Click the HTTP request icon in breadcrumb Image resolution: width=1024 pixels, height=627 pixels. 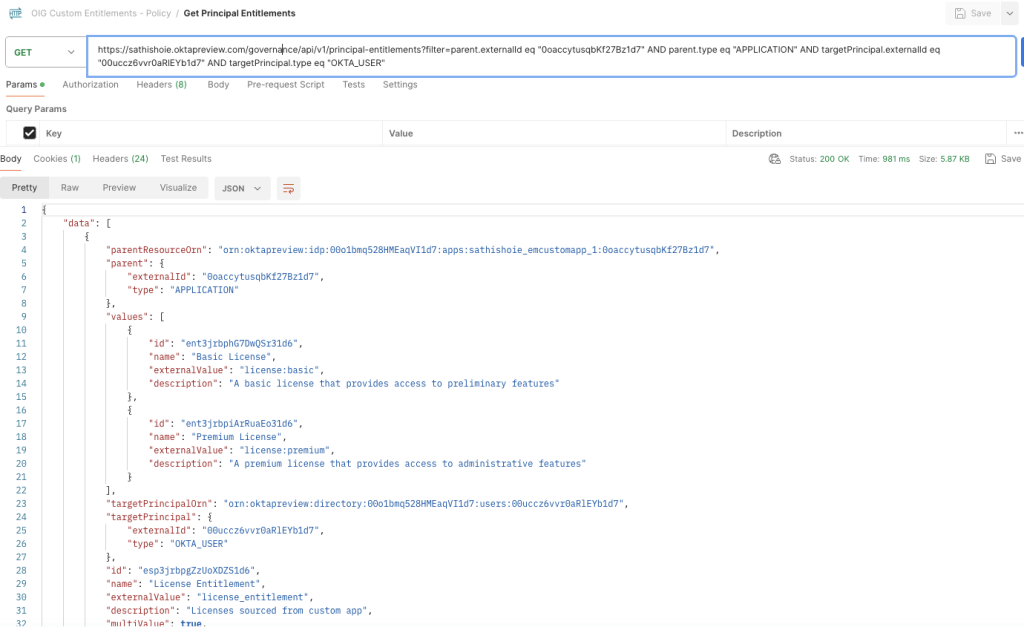point(15,12)
